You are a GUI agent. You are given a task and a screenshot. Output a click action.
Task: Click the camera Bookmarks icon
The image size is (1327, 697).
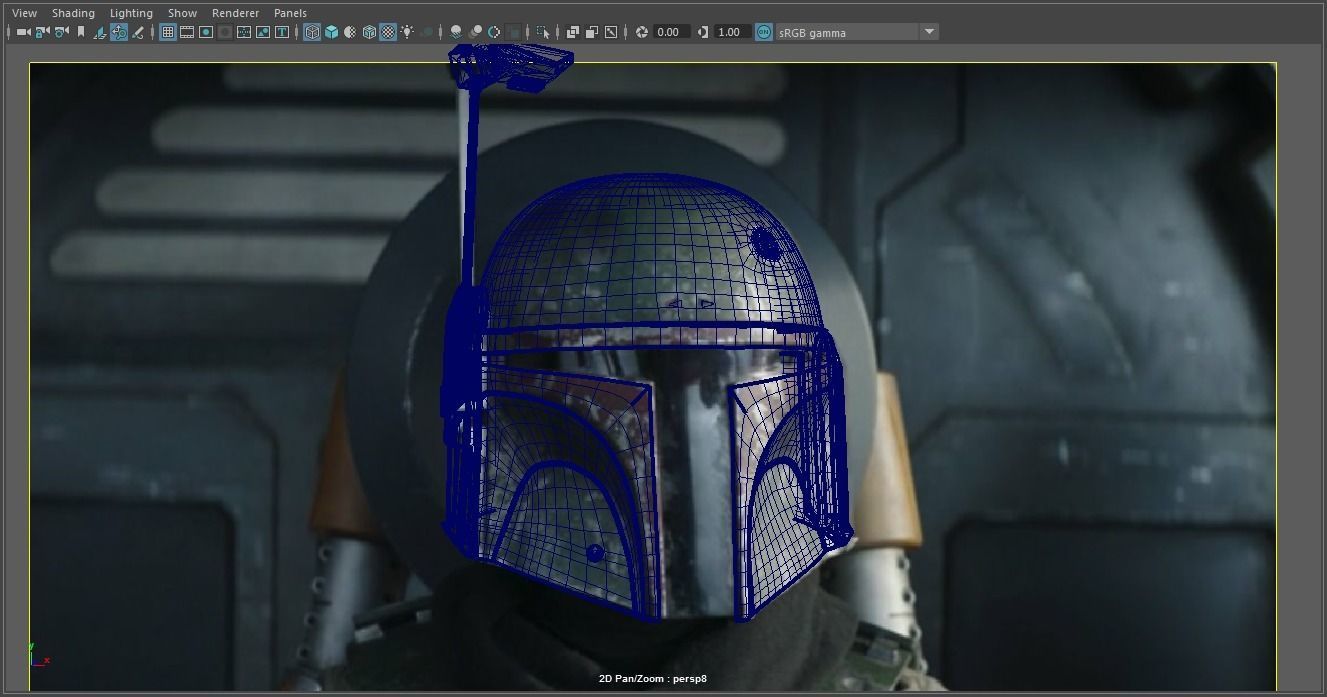[x=80, y=32]
